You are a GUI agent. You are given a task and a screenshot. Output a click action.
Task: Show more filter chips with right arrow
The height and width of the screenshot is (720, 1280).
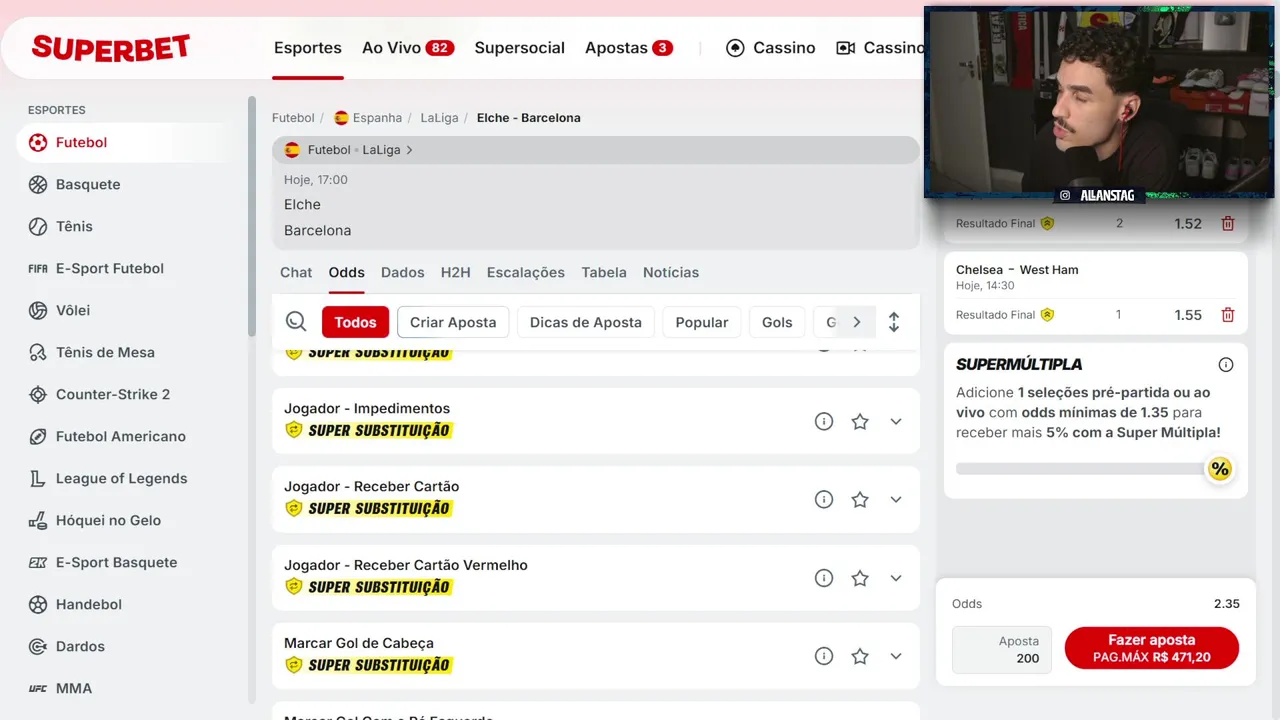[856, 322]
